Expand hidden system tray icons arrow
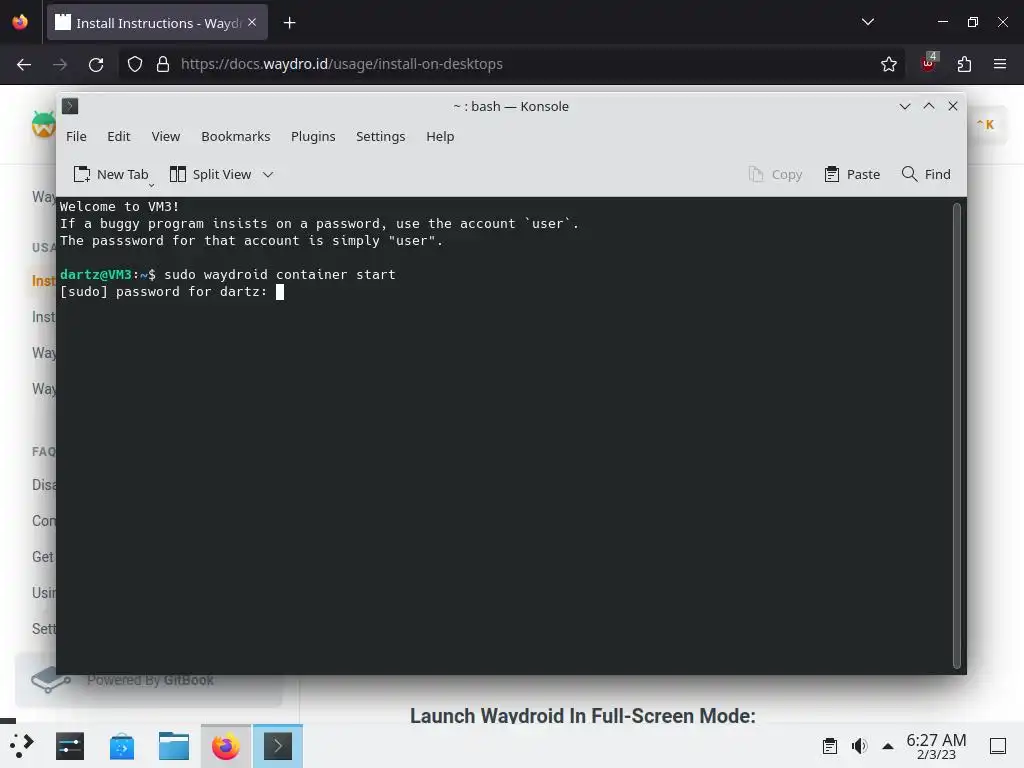The width and height of the screenshot is (1024, 768). (x=888, y=746)
